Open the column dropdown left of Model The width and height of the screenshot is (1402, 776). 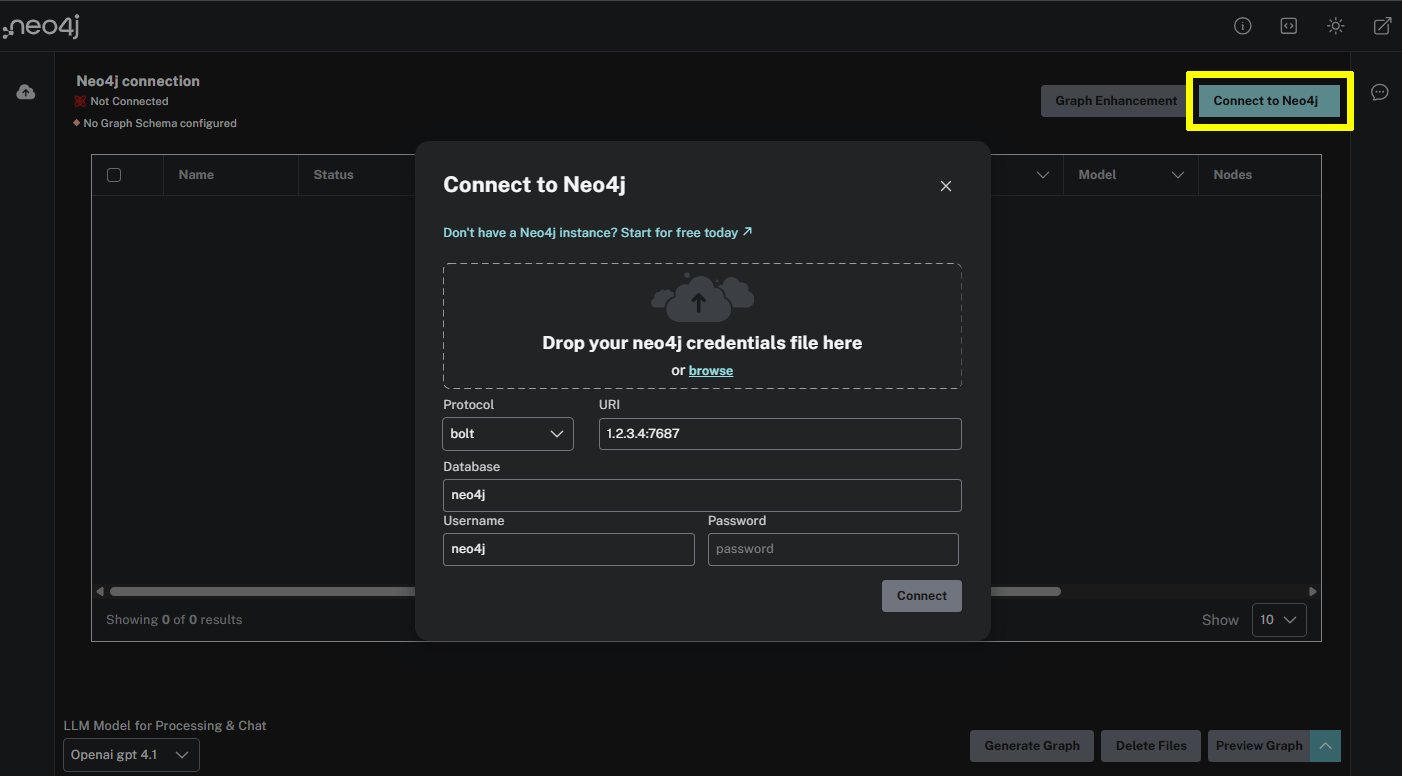[1043, 175]
